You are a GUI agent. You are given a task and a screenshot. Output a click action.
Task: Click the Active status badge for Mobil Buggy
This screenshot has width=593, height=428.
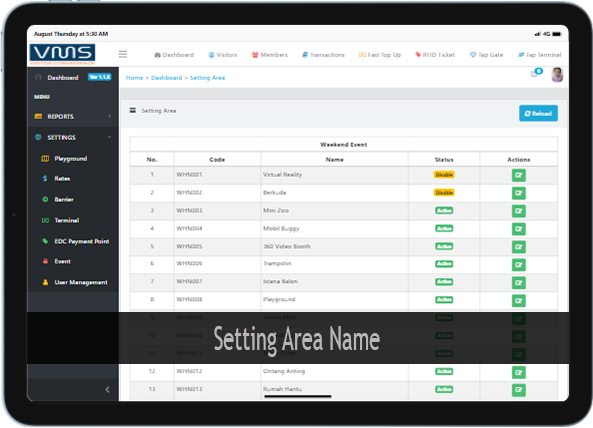(x=444, y=228)
